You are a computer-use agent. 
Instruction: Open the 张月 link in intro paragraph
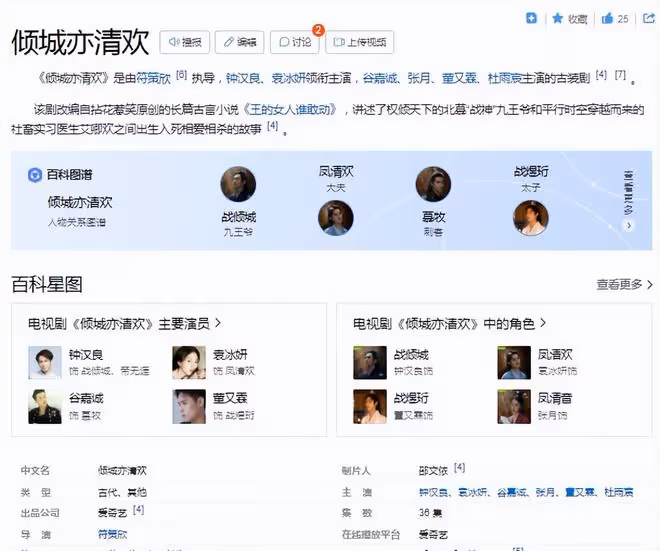(x=419, y=78)
